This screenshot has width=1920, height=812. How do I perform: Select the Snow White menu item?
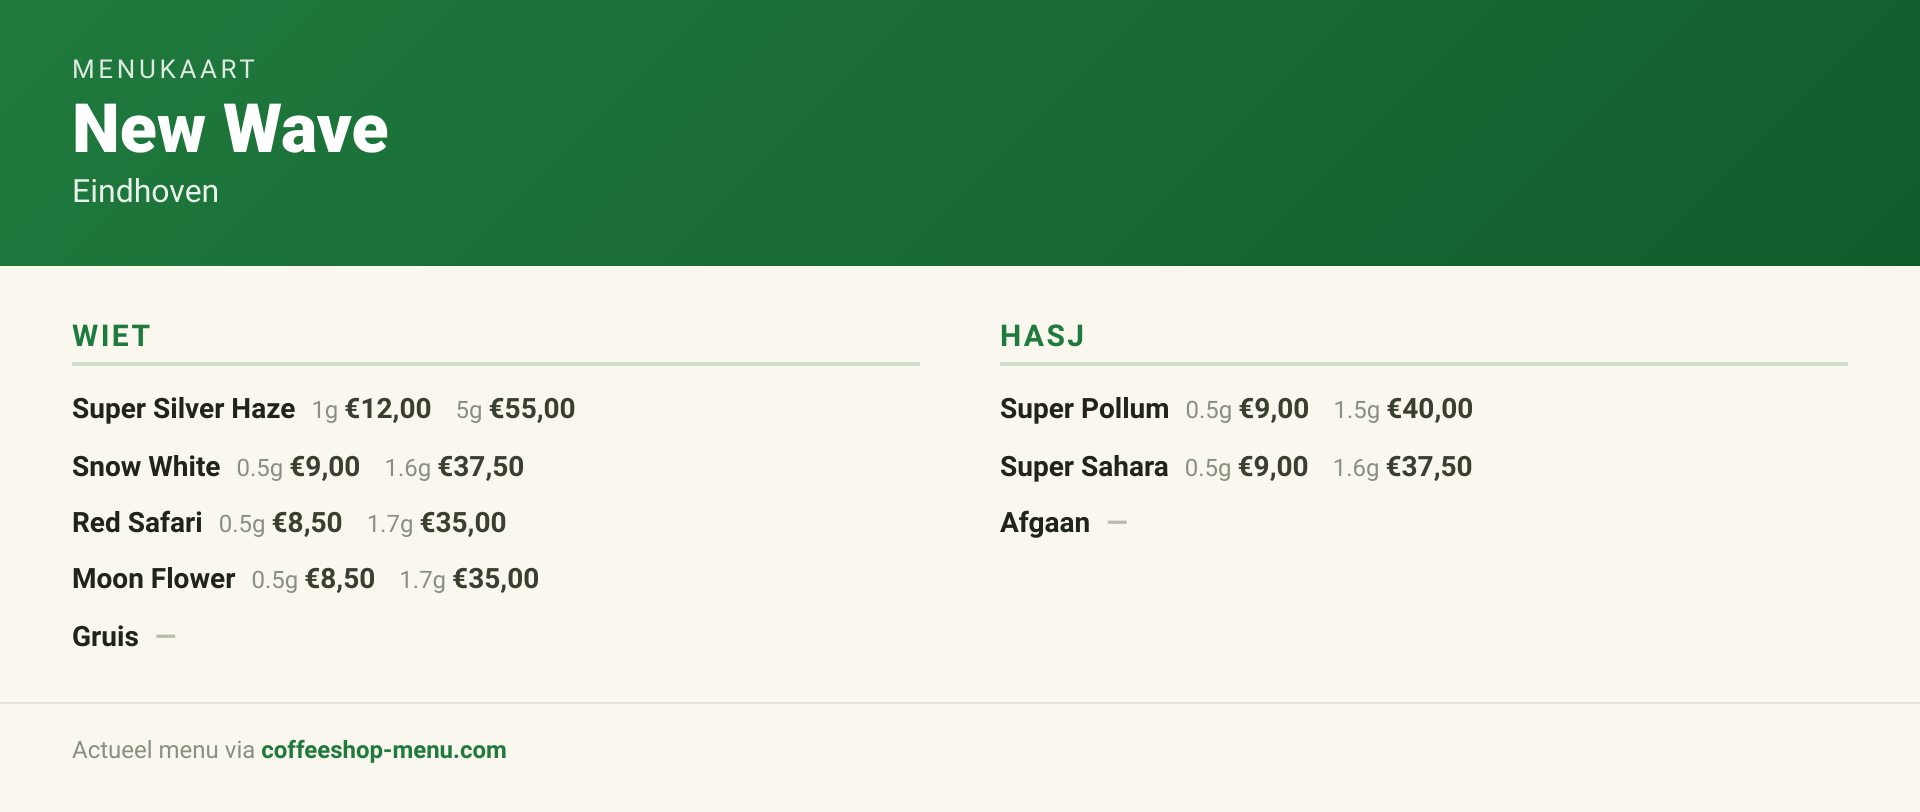point(146,467)
